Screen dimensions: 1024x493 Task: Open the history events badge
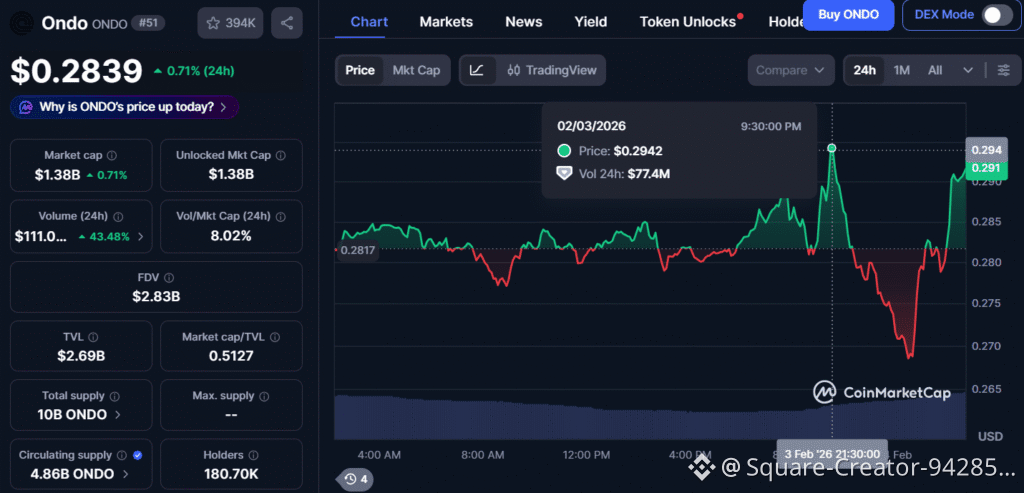[355, 479]
